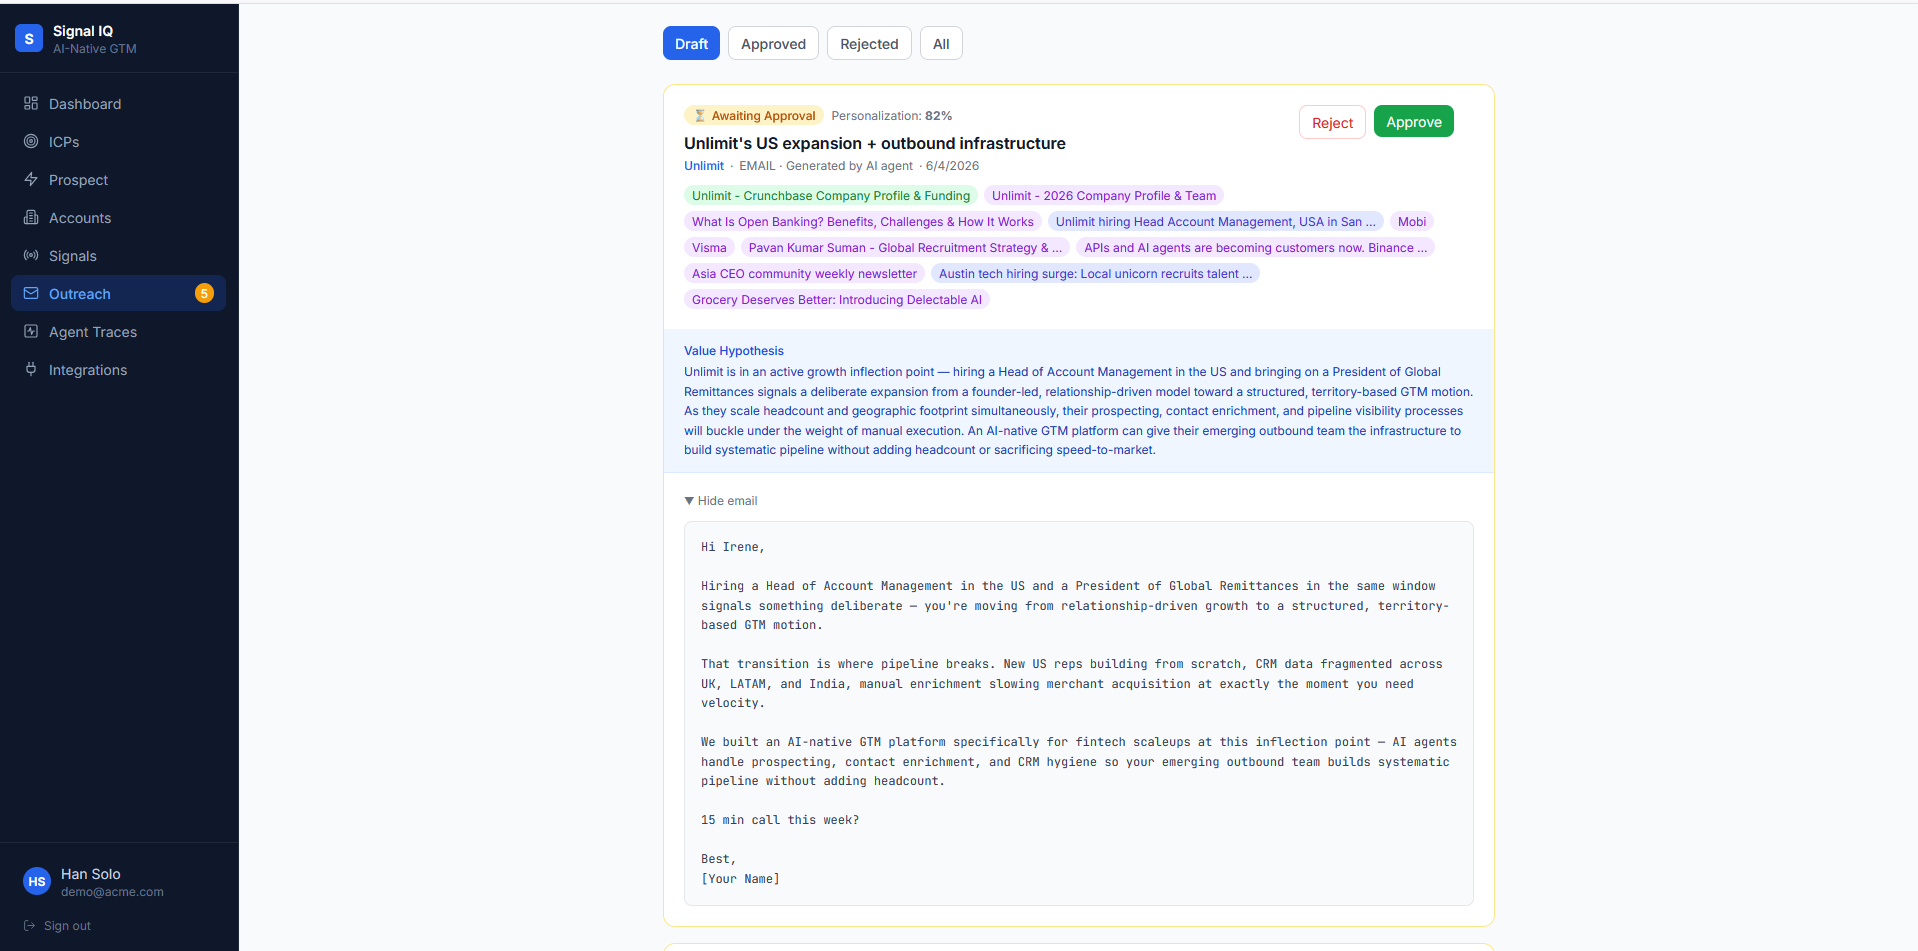Open the ICPs sidebar item

pos(118,142)
